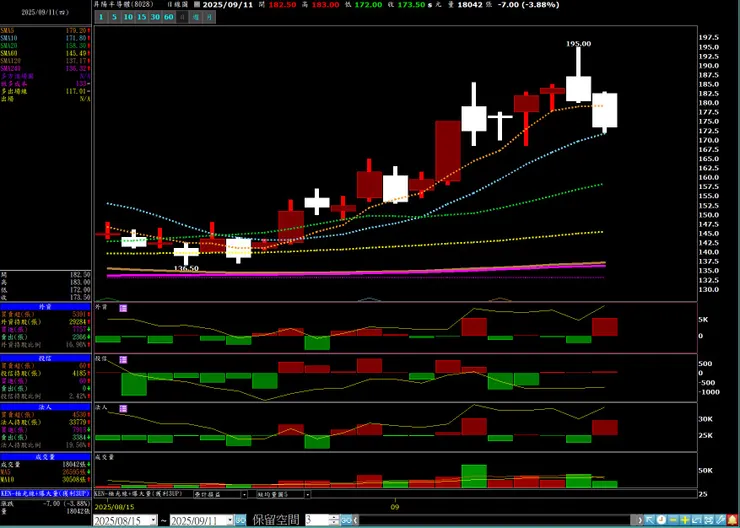Image resolution: width=740 pixels, height=528 pixels.
Task: Select the 15-minute timeframe tab
Action: point(142,17)
